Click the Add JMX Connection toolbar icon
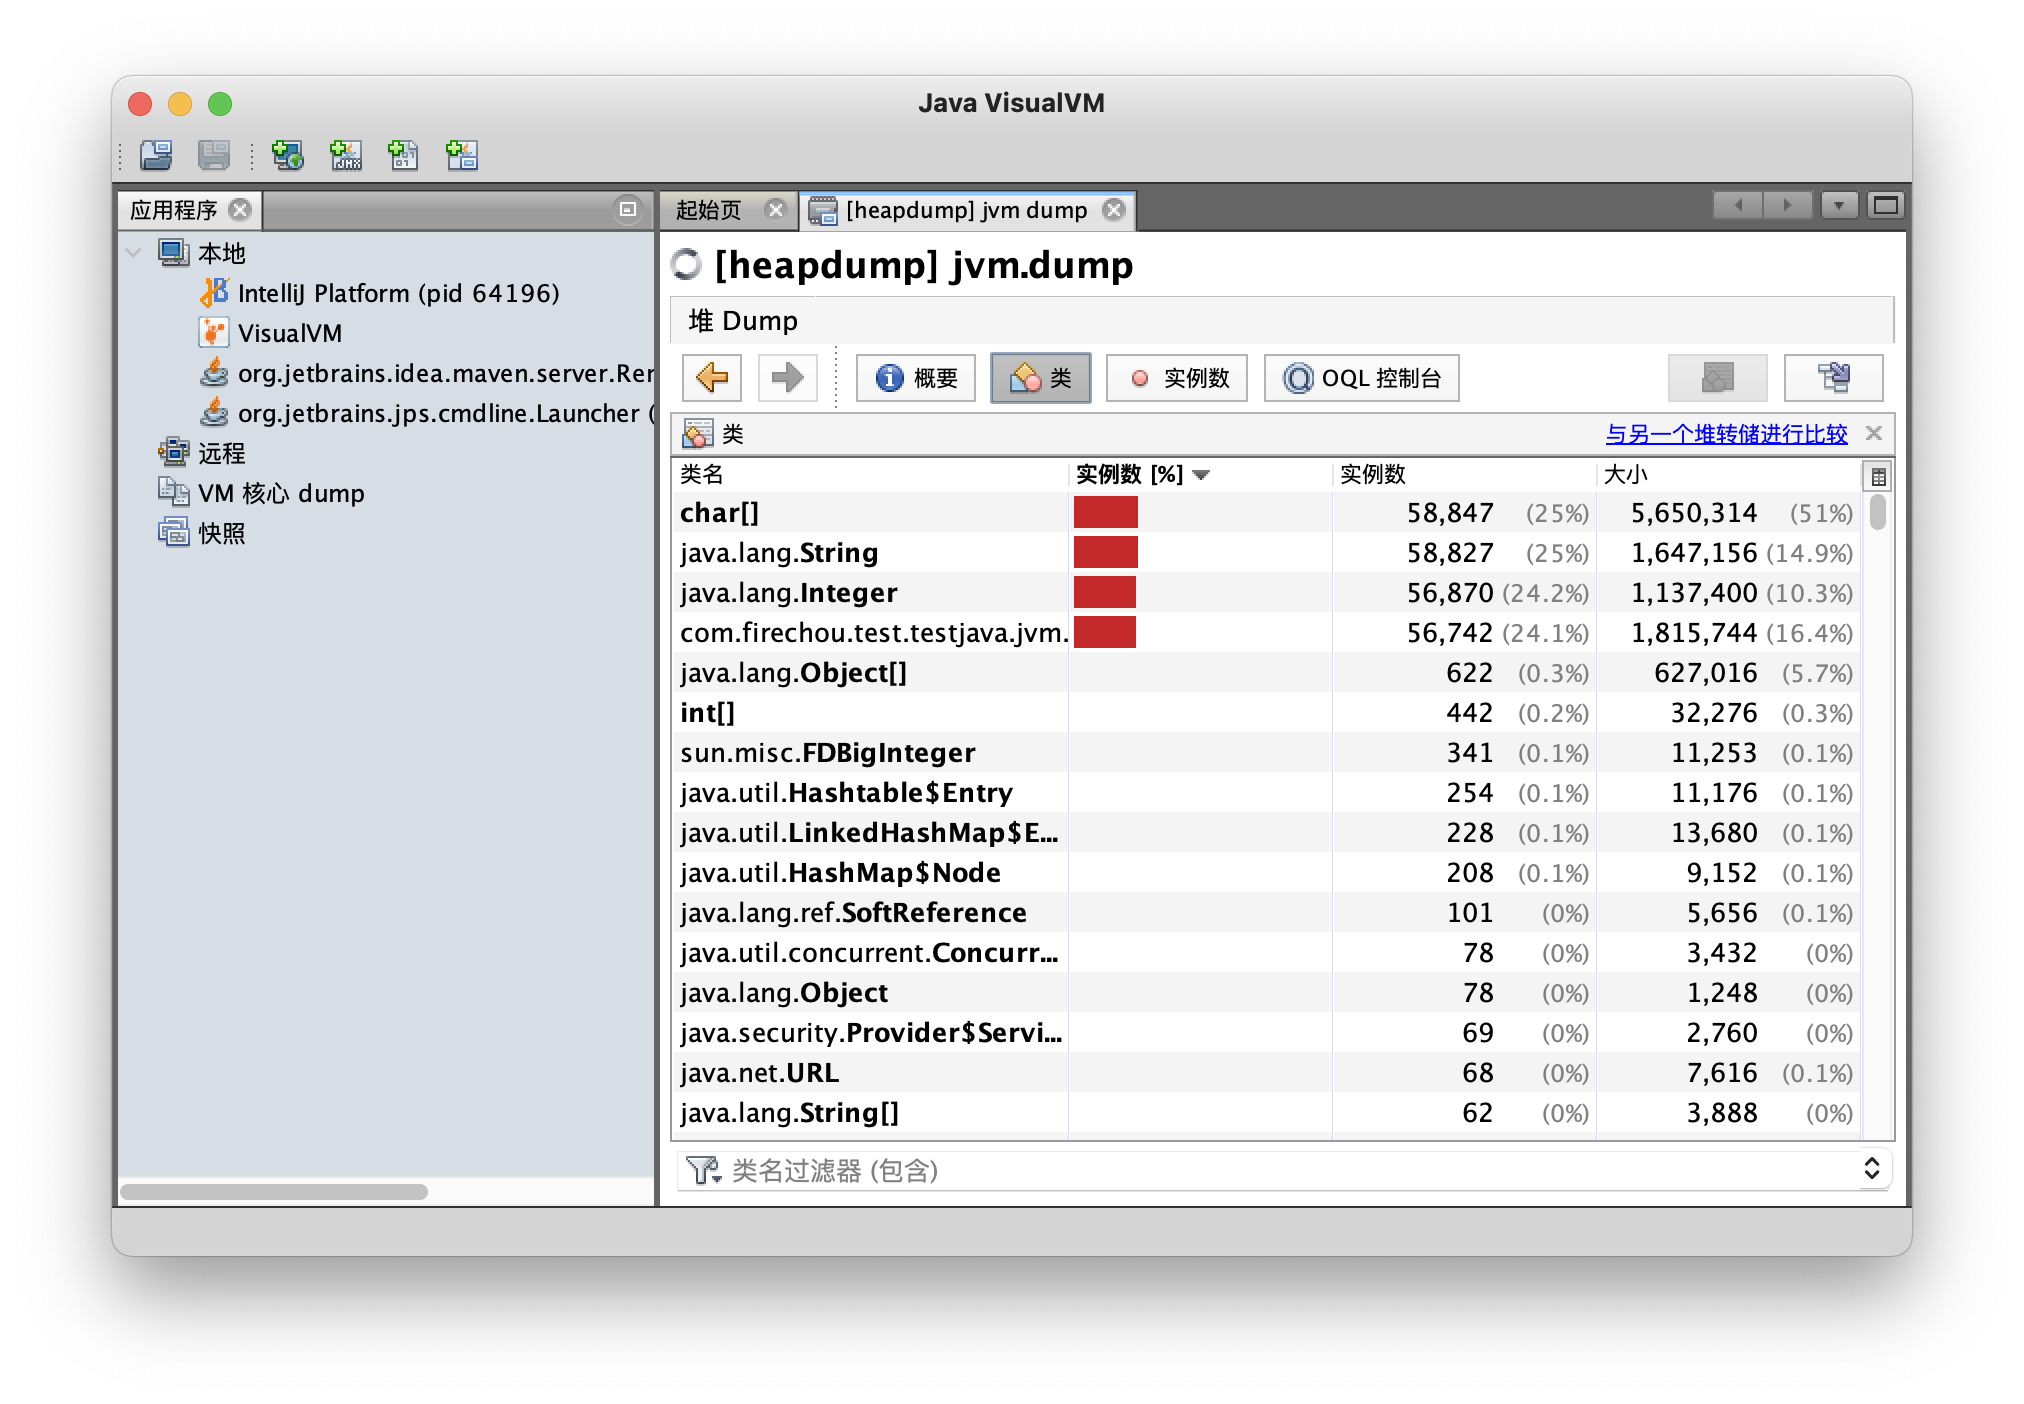Image resolution: width=2024 pixels, height=1404 pixels. (346, 155)
